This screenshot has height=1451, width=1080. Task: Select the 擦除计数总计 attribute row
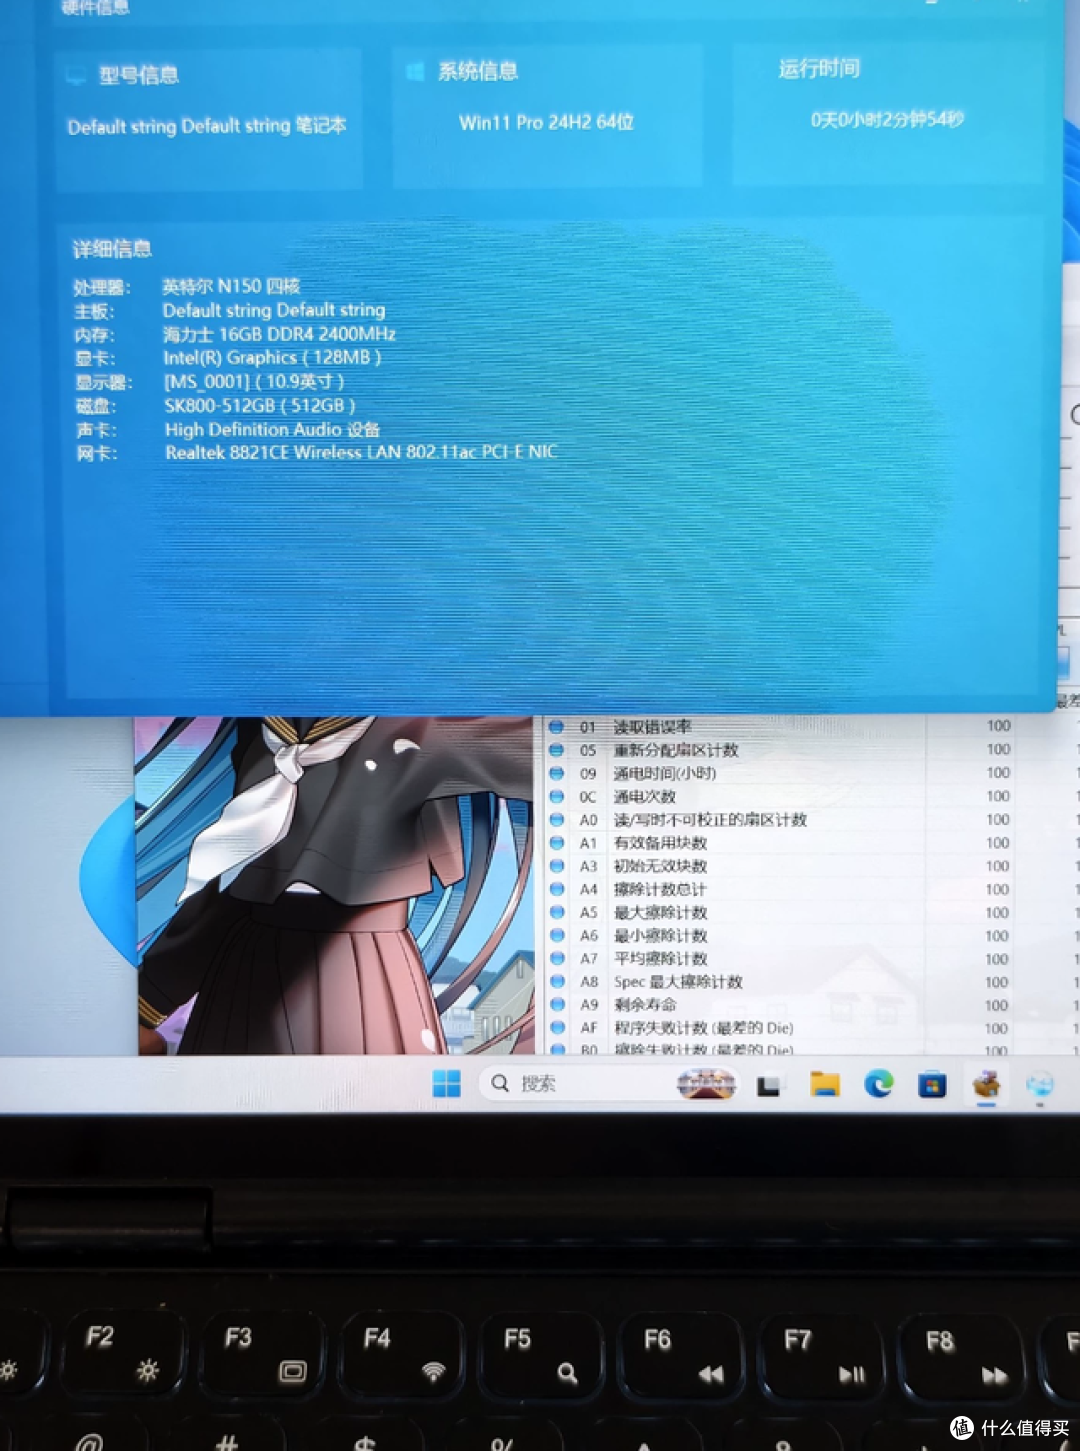pos(810,889)
